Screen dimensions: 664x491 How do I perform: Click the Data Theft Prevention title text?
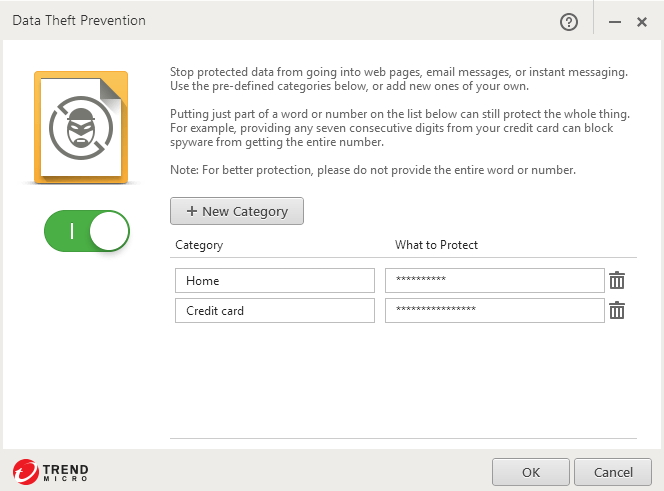coord(79,21)
